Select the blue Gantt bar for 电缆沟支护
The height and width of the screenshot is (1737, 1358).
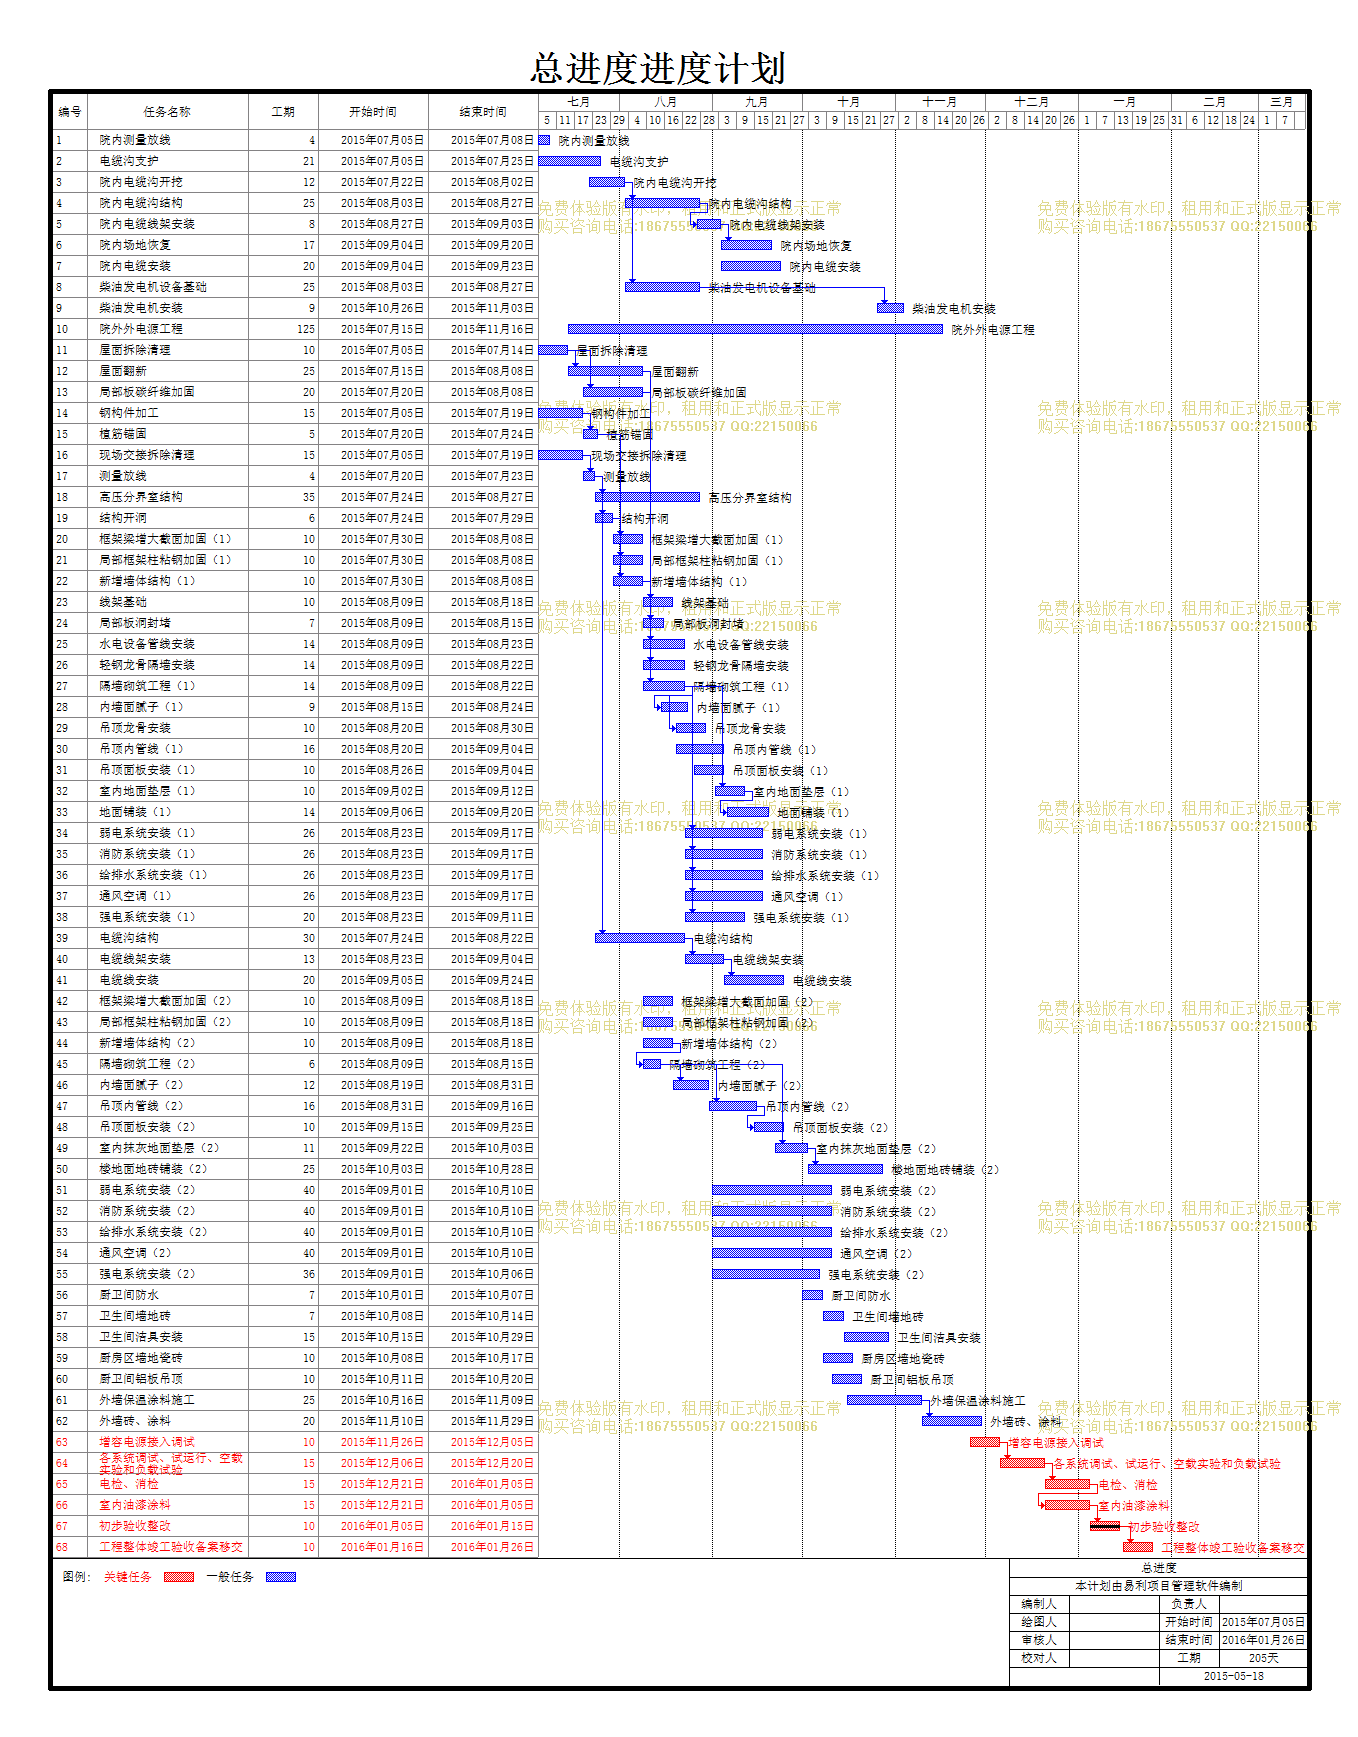click(x=570, y=161)
